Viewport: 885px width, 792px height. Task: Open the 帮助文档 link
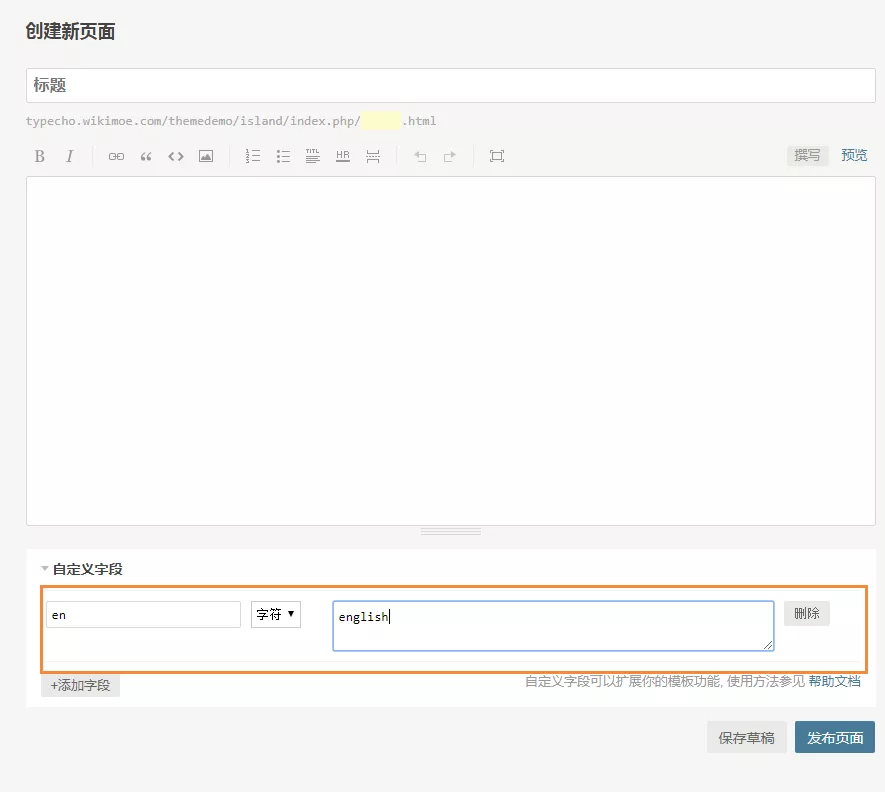pos(834,680)
